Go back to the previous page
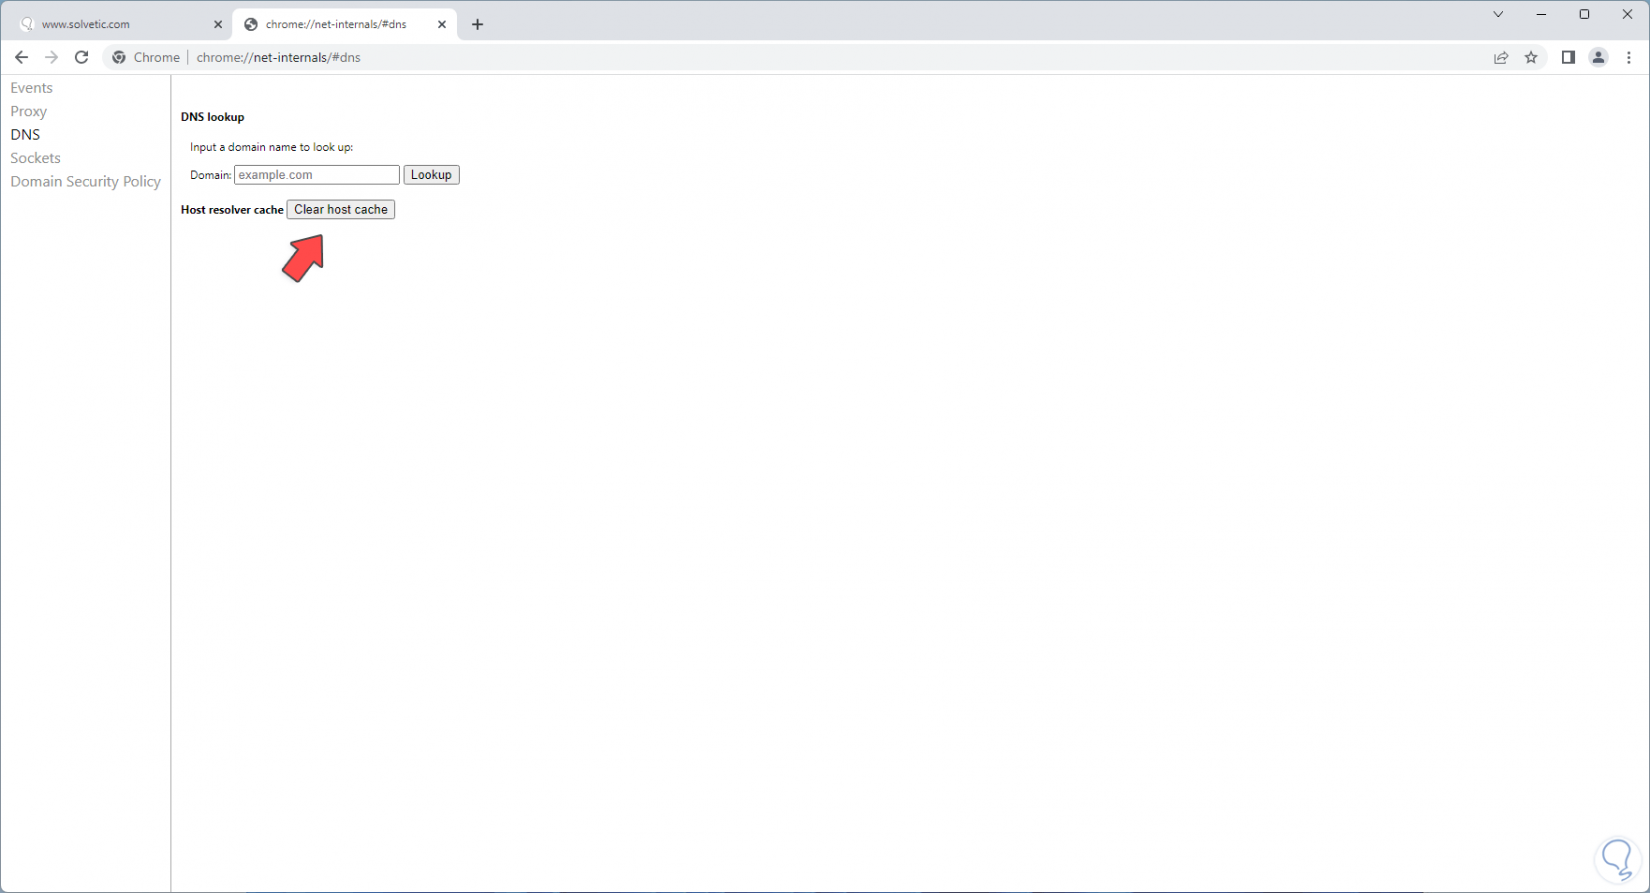 (21, 57)
